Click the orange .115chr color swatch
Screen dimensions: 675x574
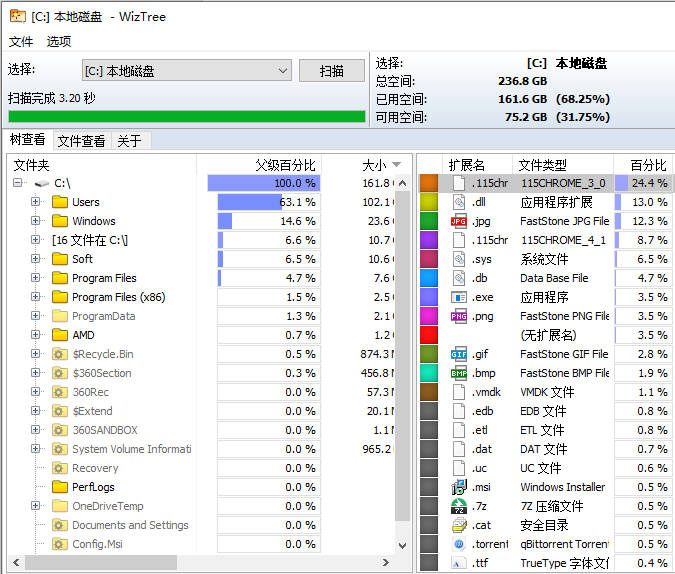(x=429, y=183)
